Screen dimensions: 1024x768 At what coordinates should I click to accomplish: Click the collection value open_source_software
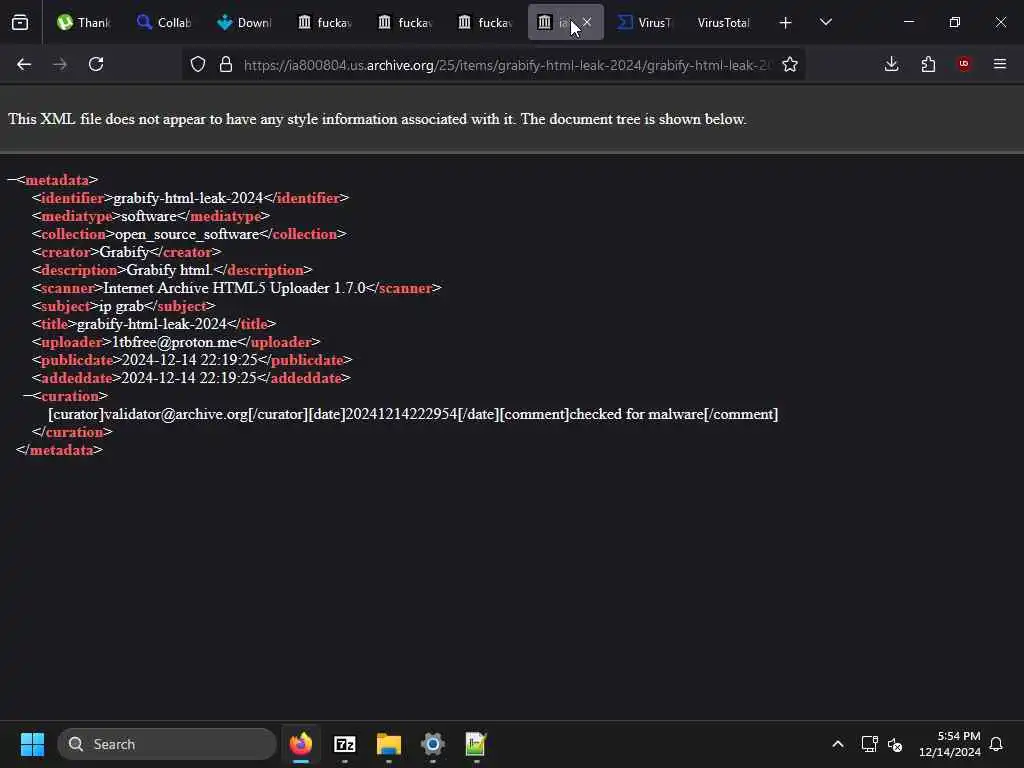(187, 234)
